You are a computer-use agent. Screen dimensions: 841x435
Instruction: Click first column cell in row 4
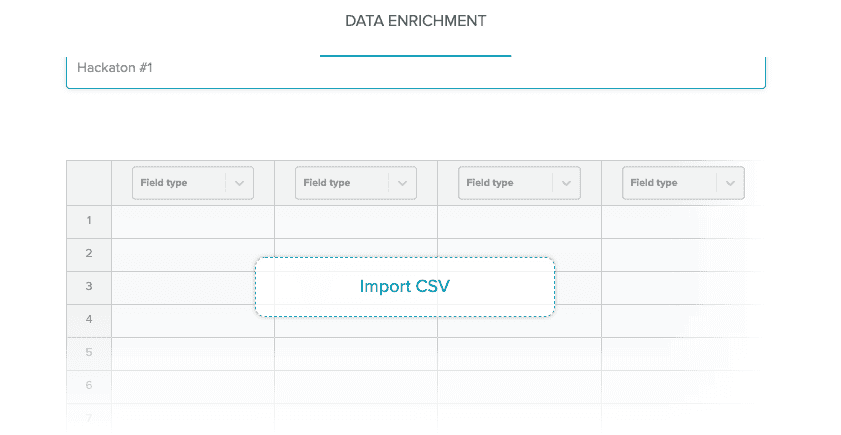pos(182,321)
